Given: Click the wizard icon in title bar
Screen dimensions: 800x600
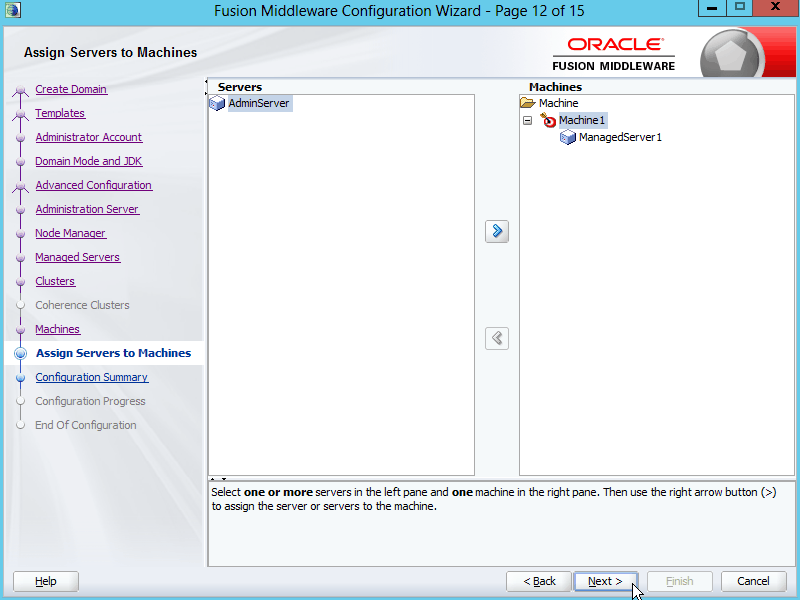Looking at the screenshot, I should (x=12, y=11).
